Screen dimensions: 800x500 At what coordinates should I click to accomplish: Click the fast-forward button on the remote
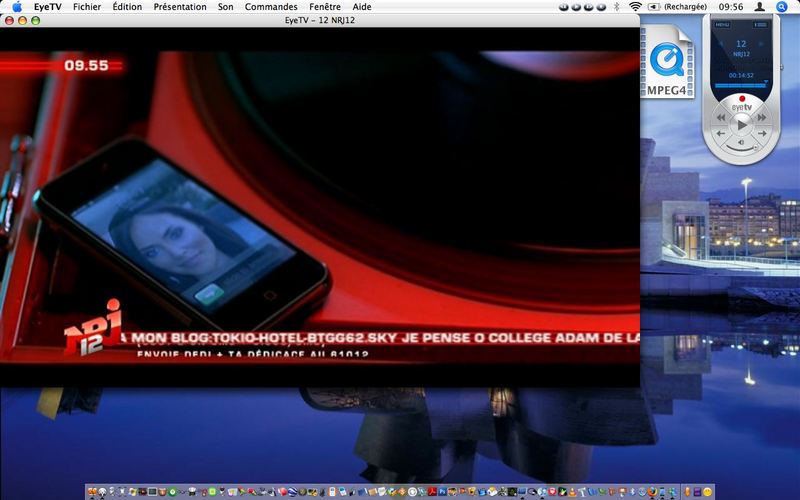click(x=762, y=117)
